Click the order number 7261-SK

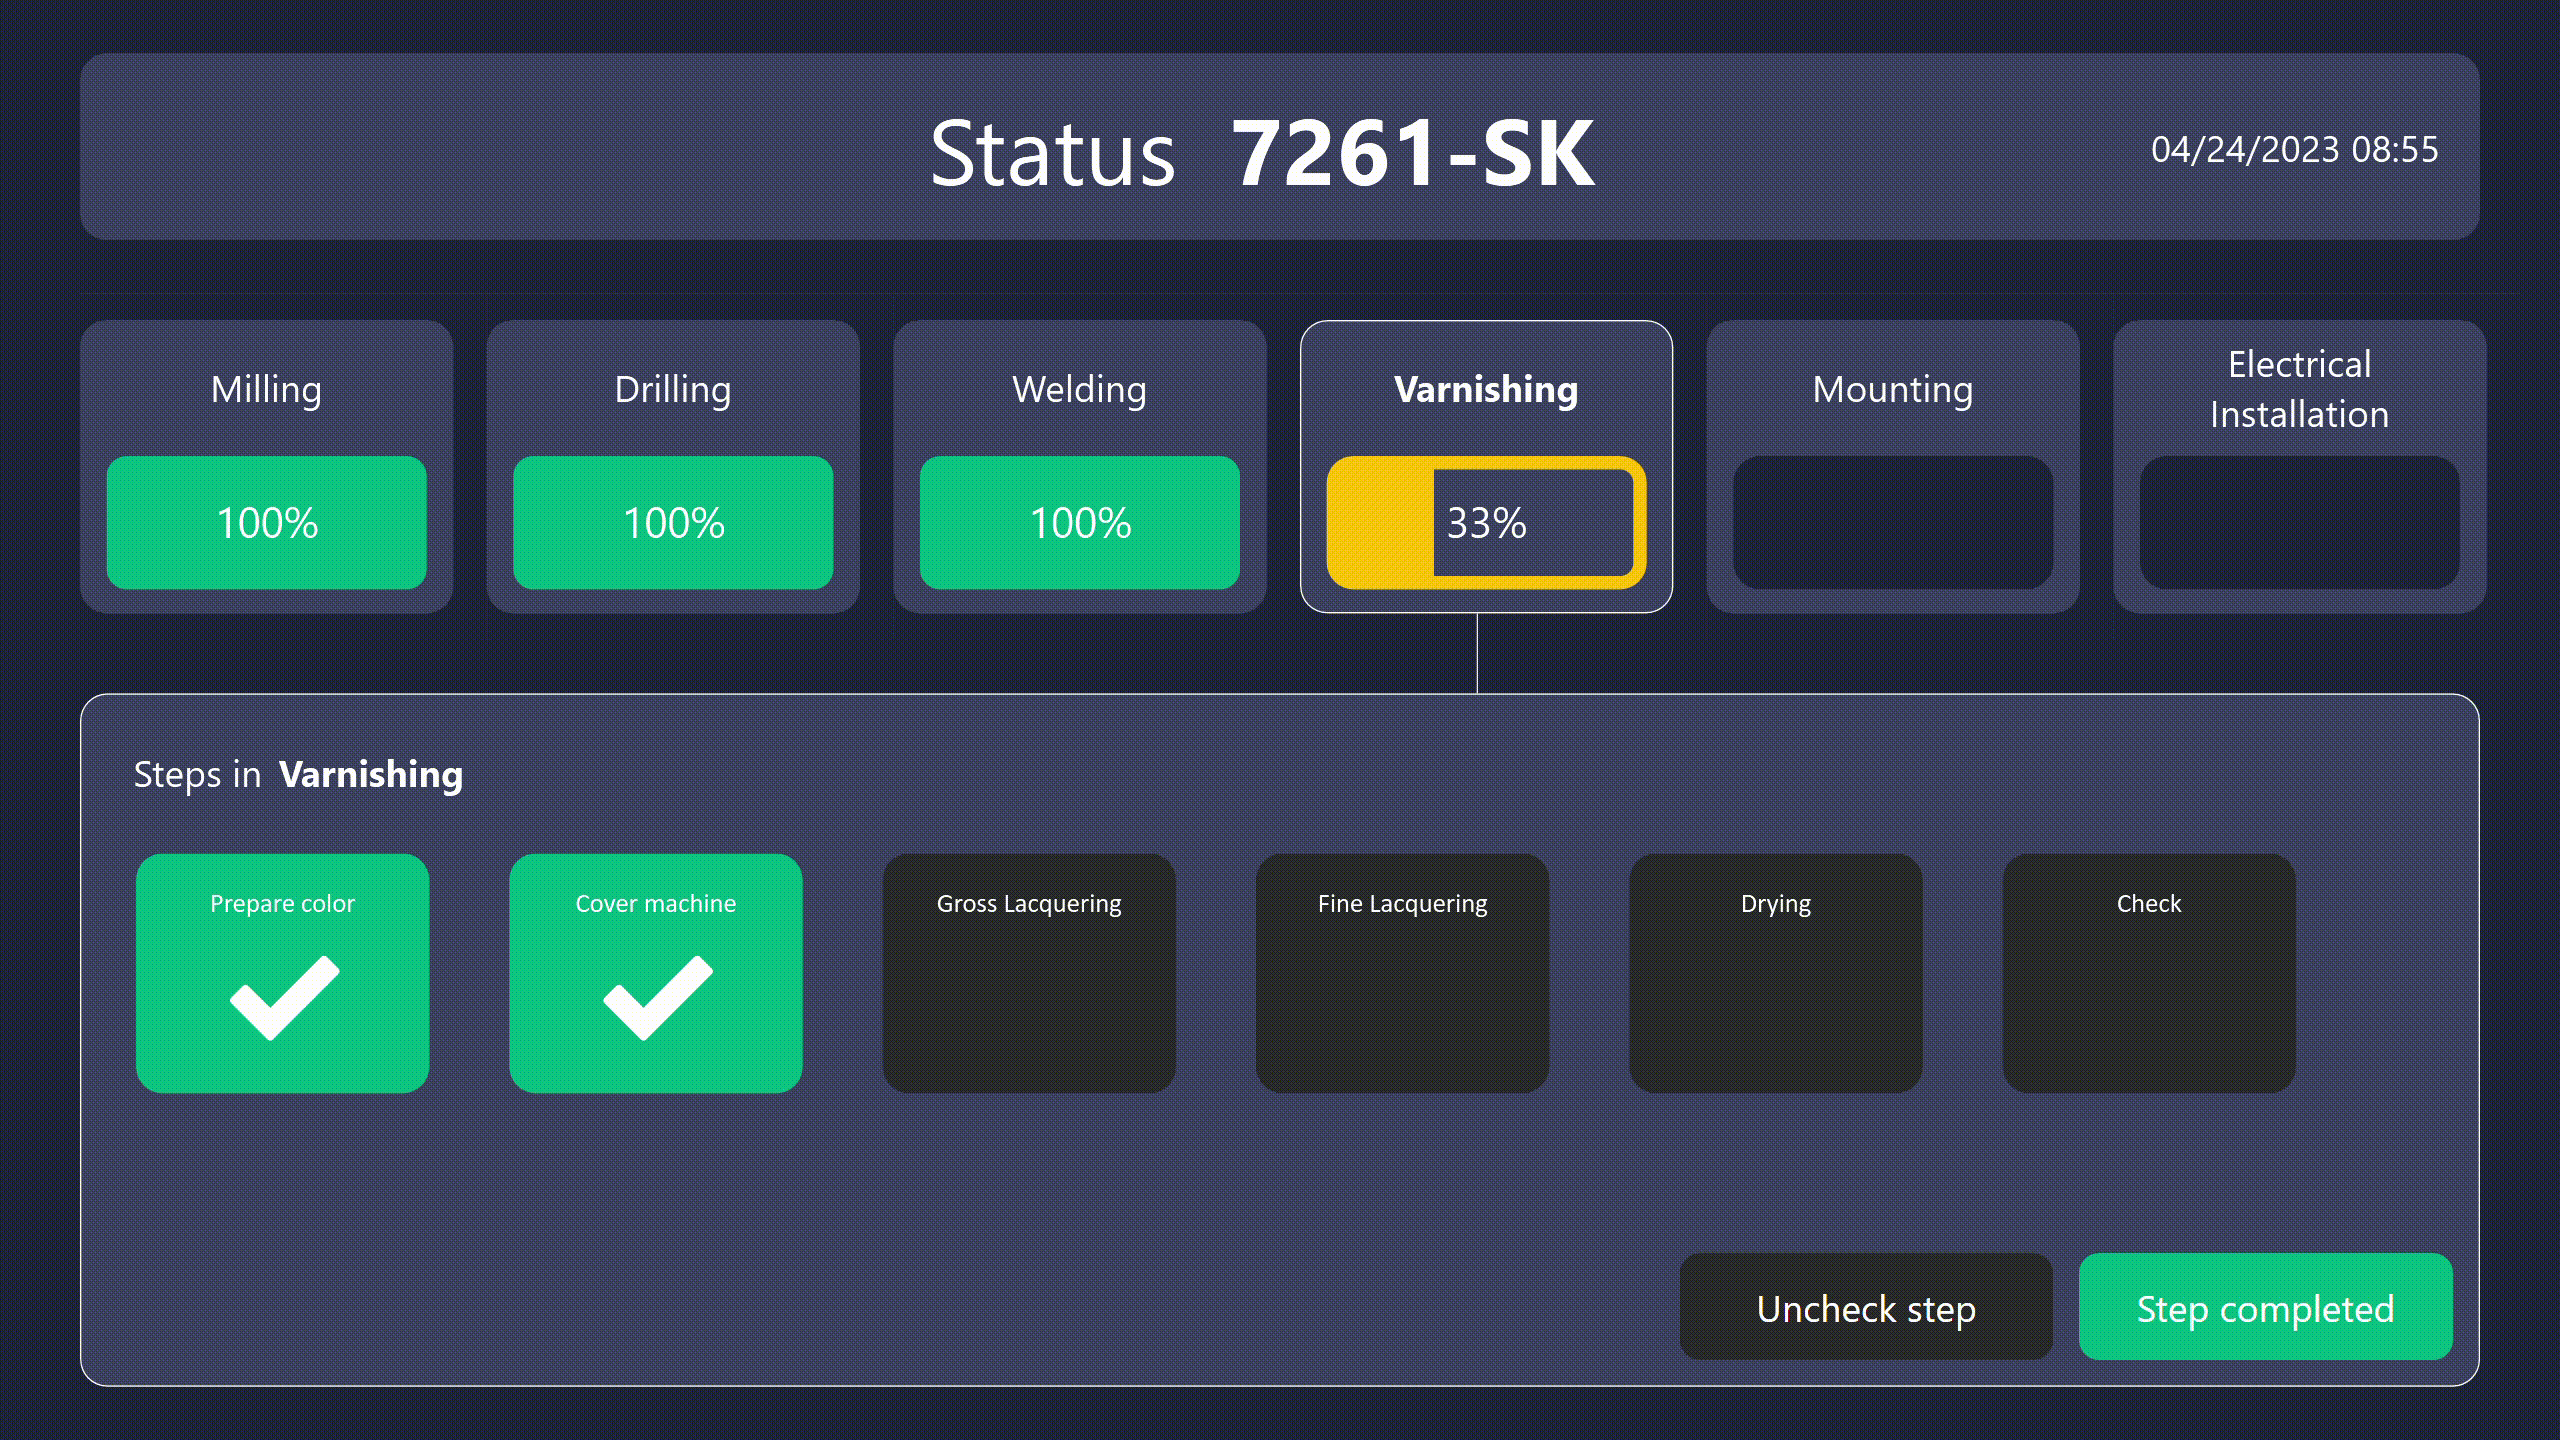coord(1412,153)
